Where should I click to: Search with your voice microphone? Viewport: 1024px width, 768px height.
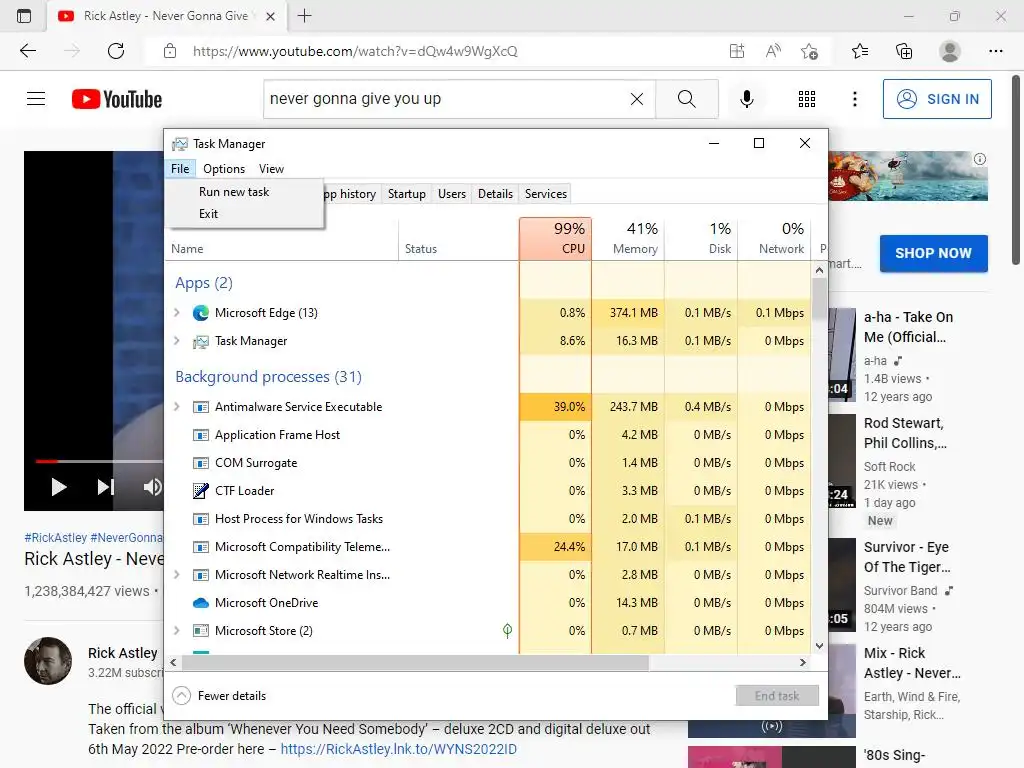click(x=746, y=99)
